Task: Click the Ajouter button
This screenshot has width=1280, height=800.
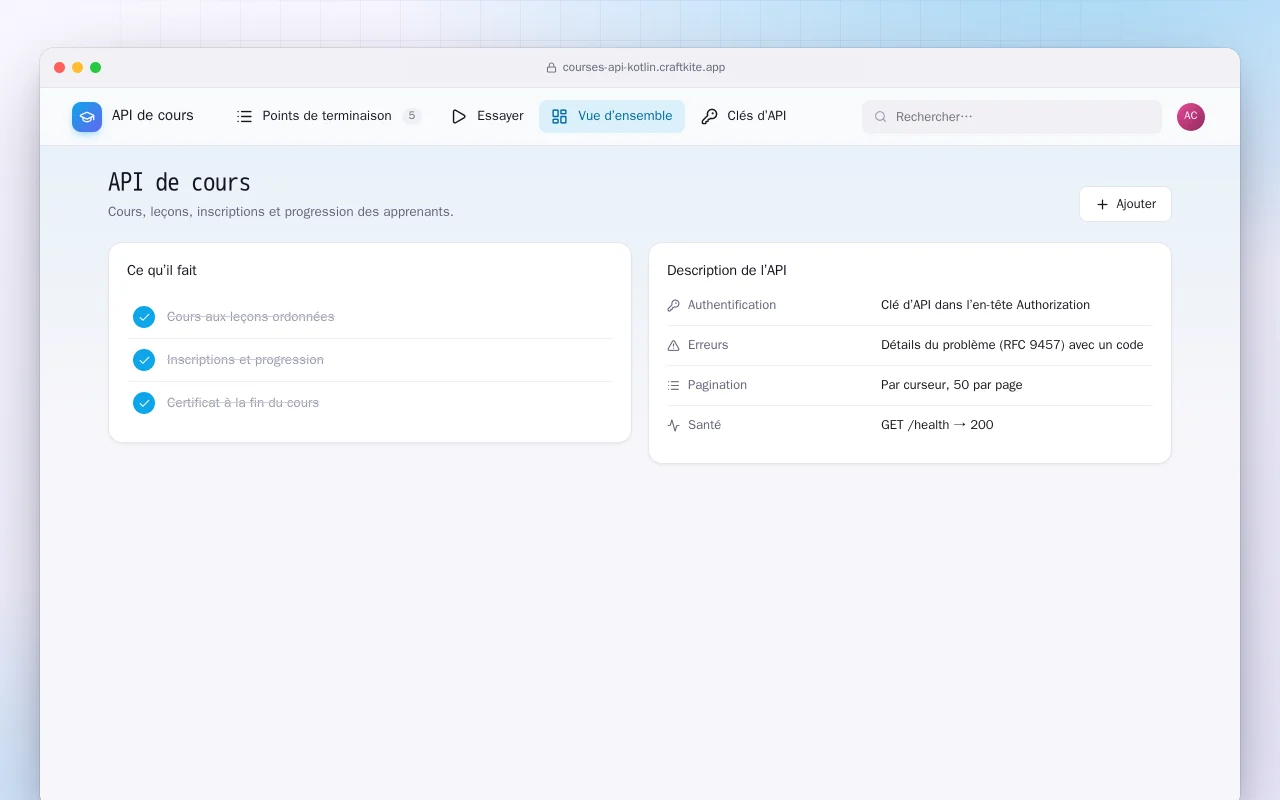Action: click(1125, 204)
